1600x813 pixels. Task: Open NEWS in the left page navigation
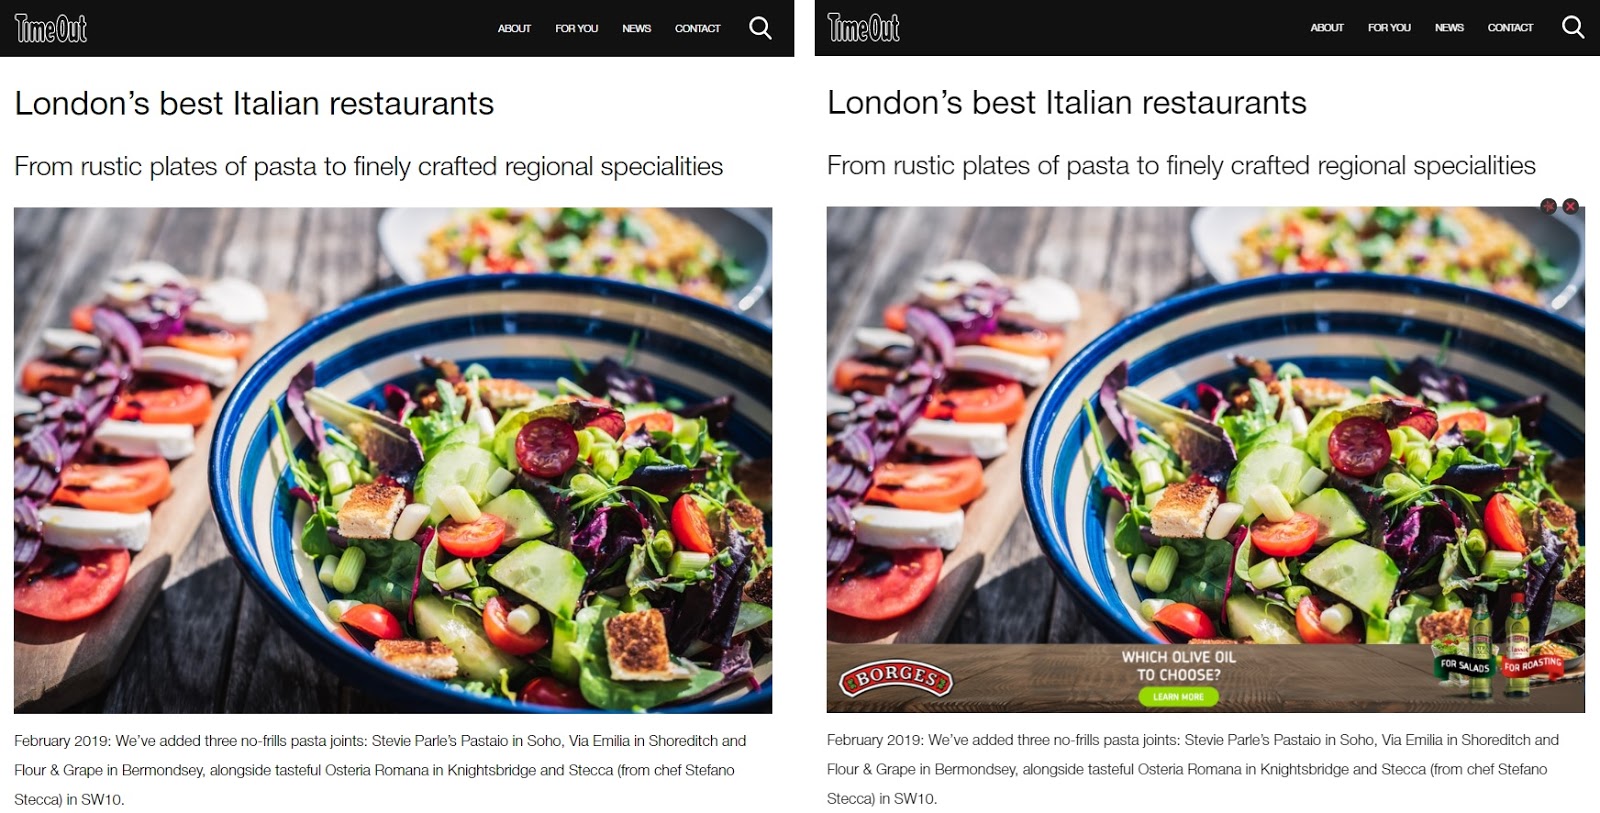[x=637, y=28]
